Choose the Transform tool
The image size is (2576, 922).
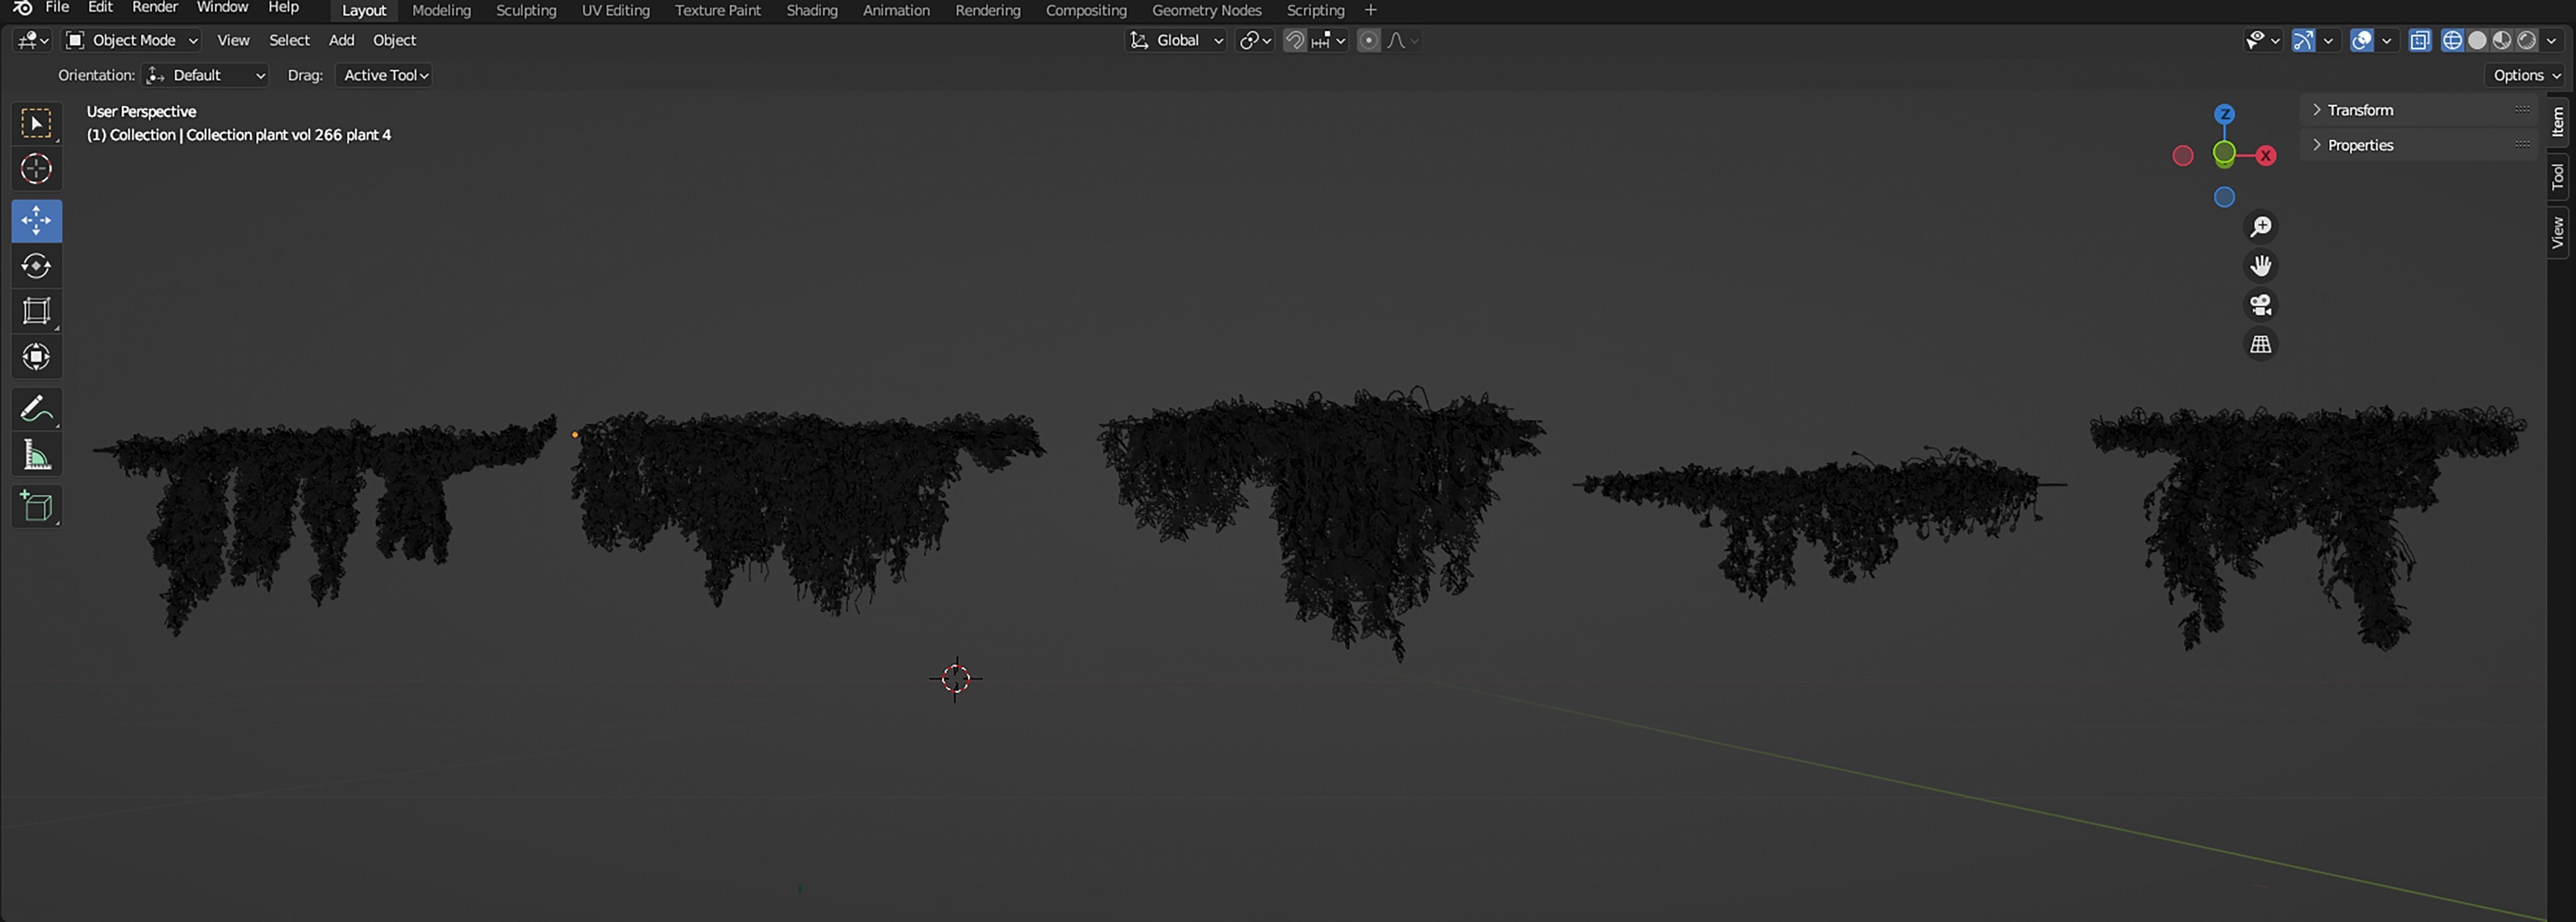click(x=37, y=357)
